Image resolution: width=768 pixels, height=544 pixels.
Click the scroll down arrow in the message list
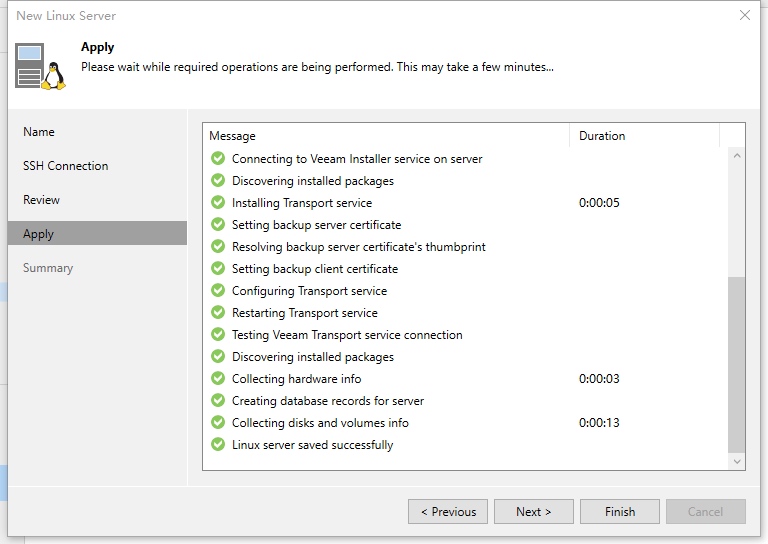click(x=737, y=461)
